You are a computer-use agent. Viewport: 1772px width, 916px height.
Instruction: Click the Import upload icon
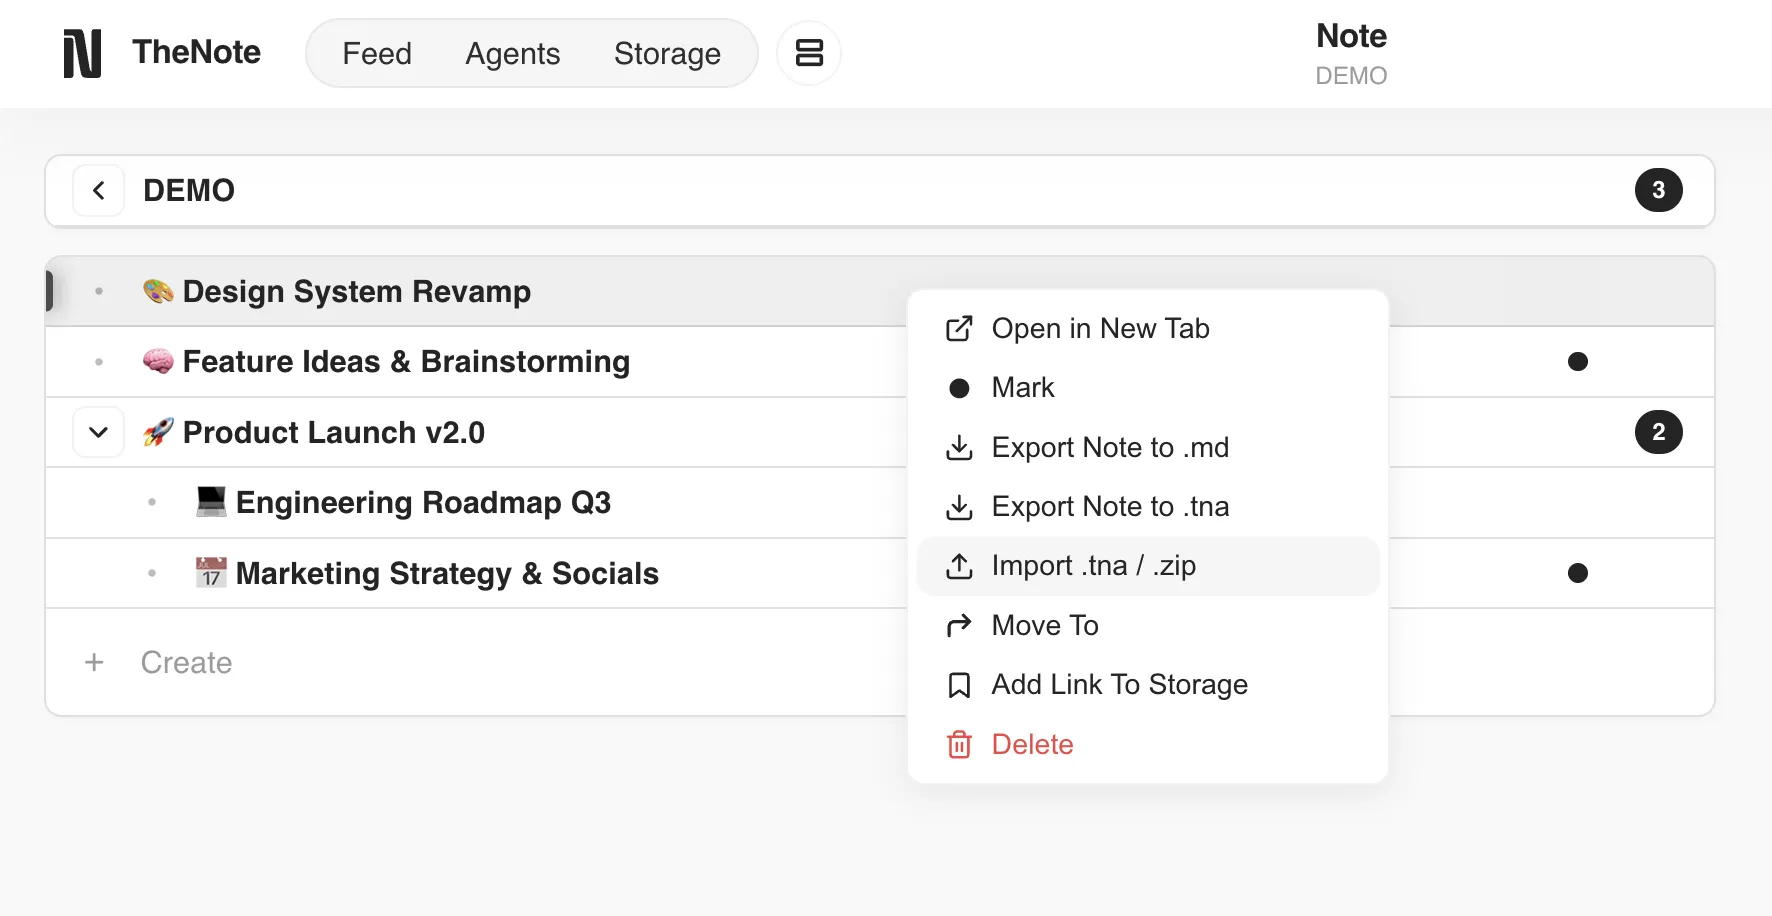pyautogui.click(x=959, y=566)
